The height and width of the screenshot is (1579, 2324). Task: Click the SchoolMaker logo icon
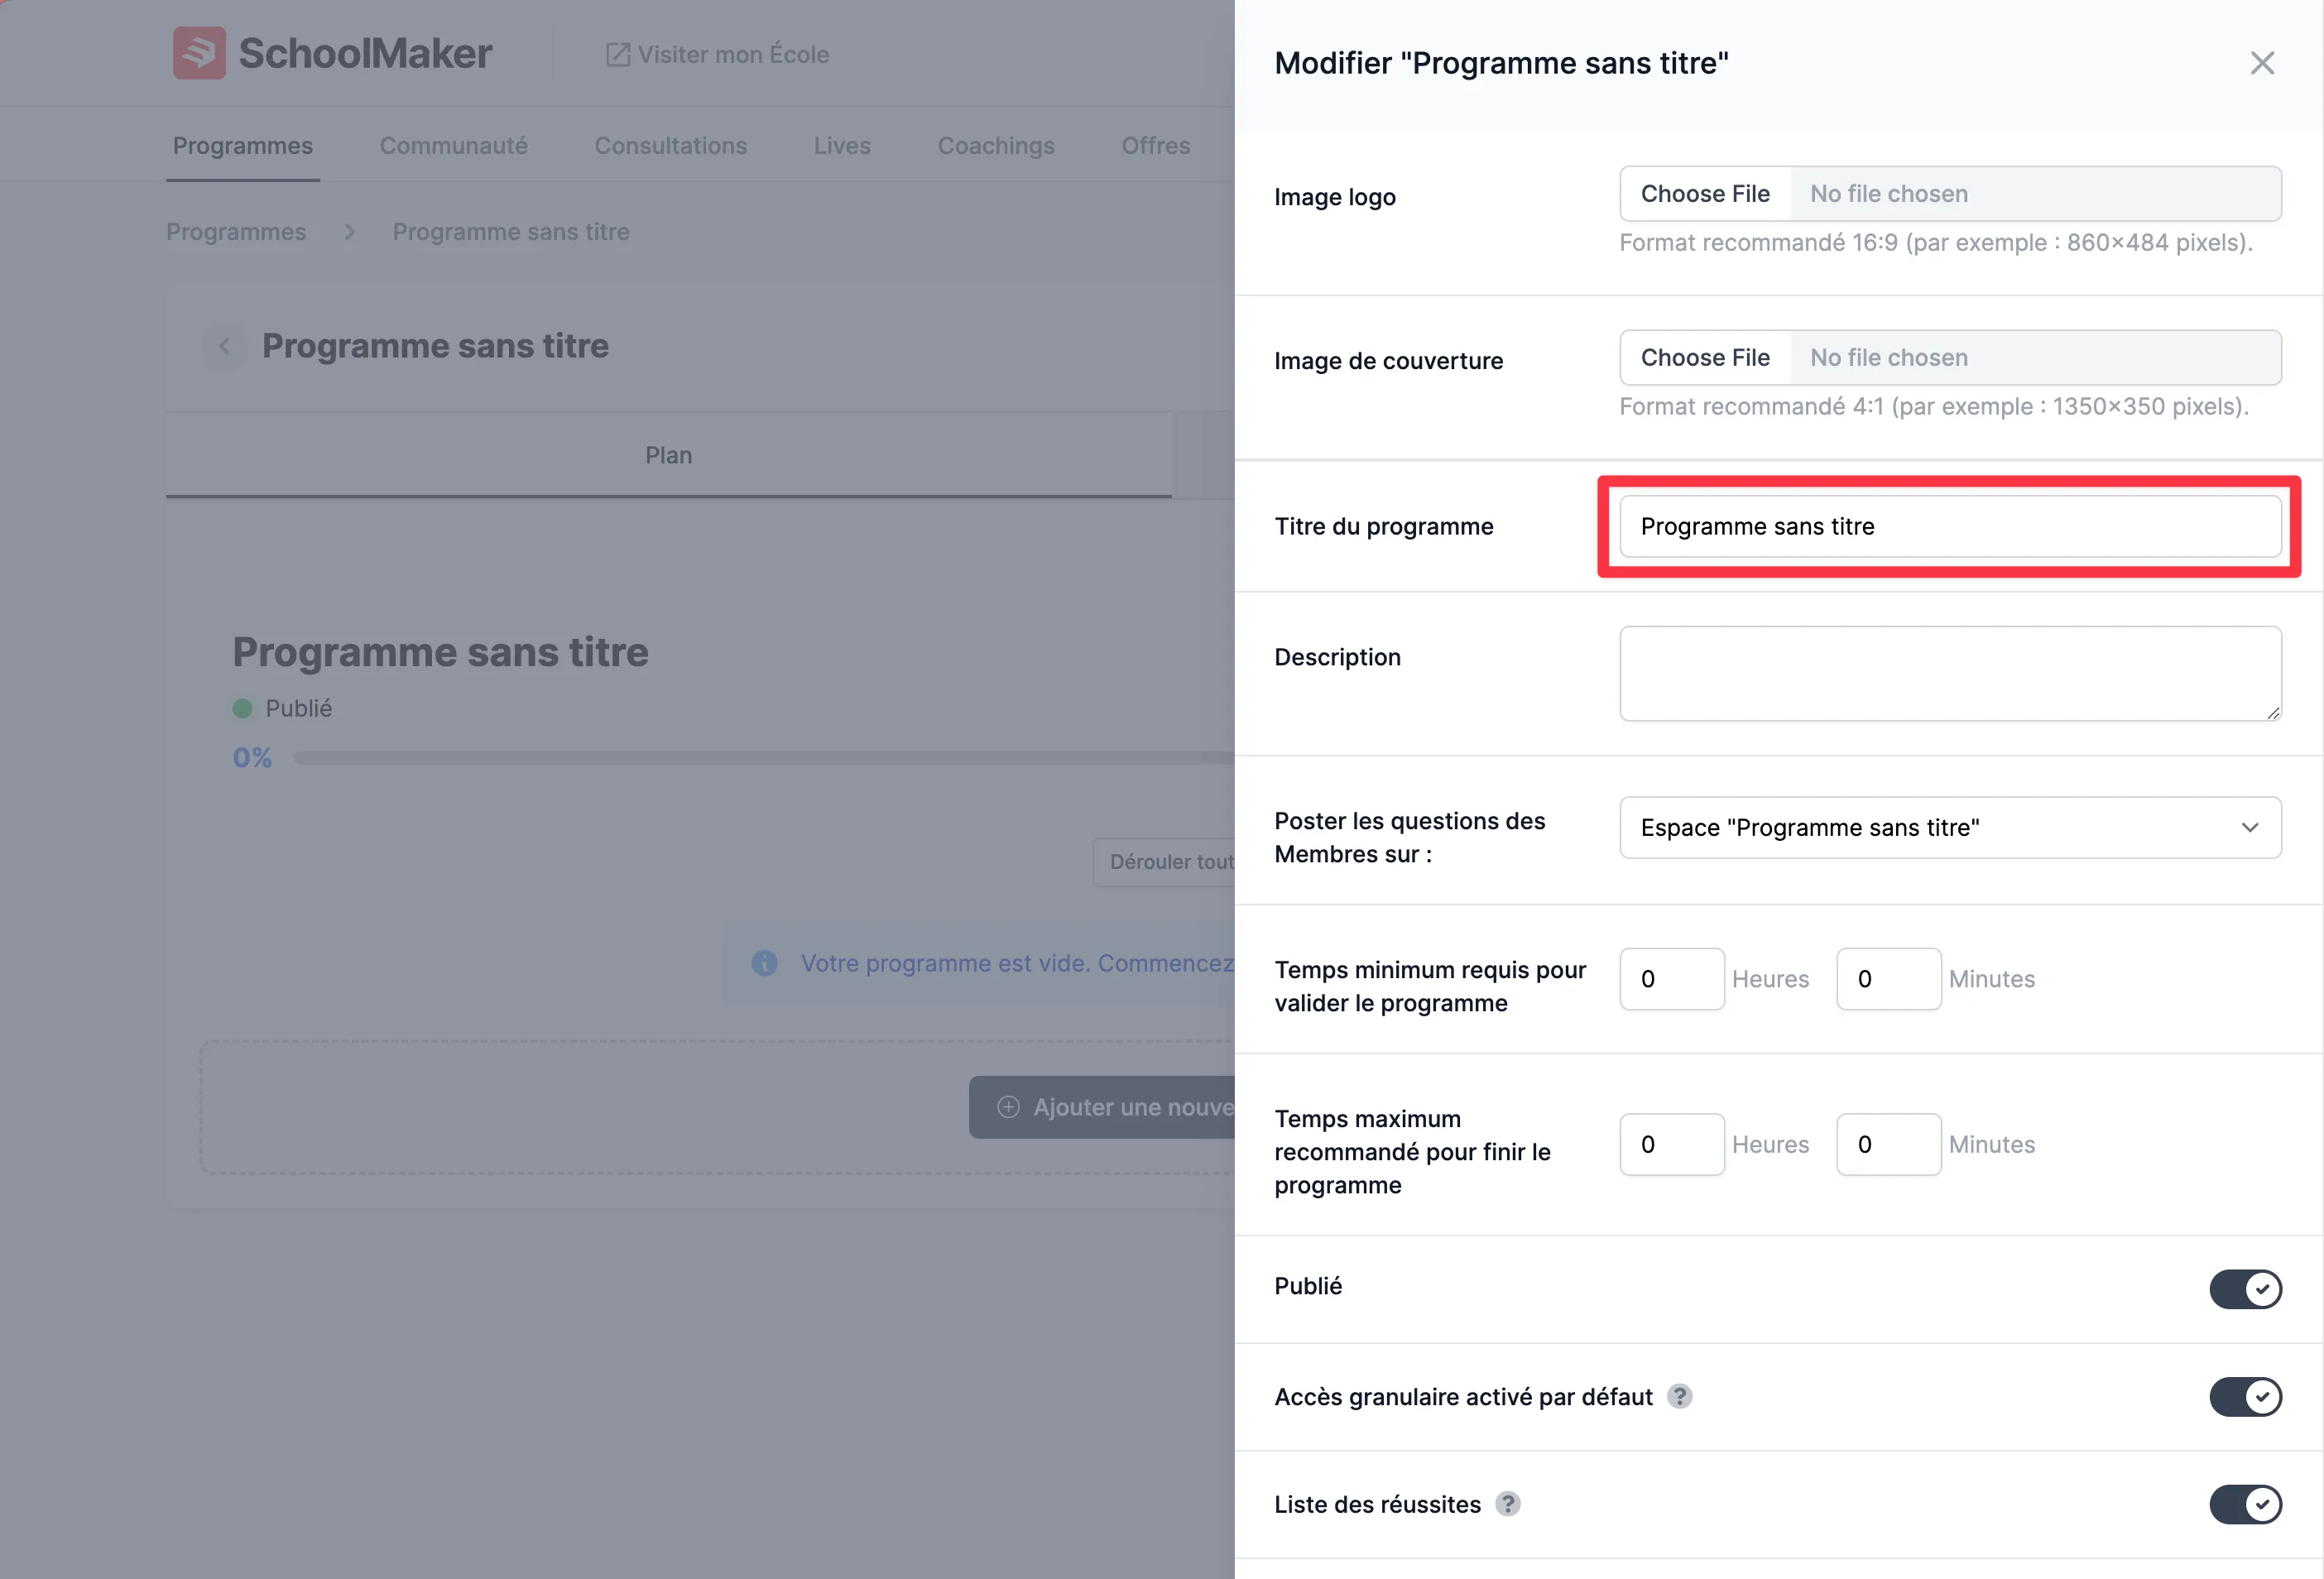click(x=199, y=53)
